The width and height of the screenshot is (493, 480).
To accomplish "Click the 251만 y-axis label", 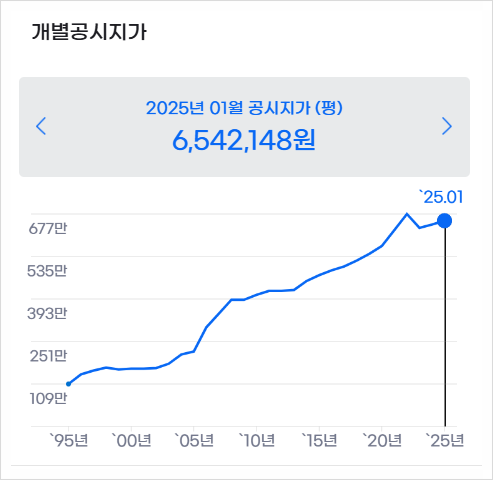I will (48, 356).
